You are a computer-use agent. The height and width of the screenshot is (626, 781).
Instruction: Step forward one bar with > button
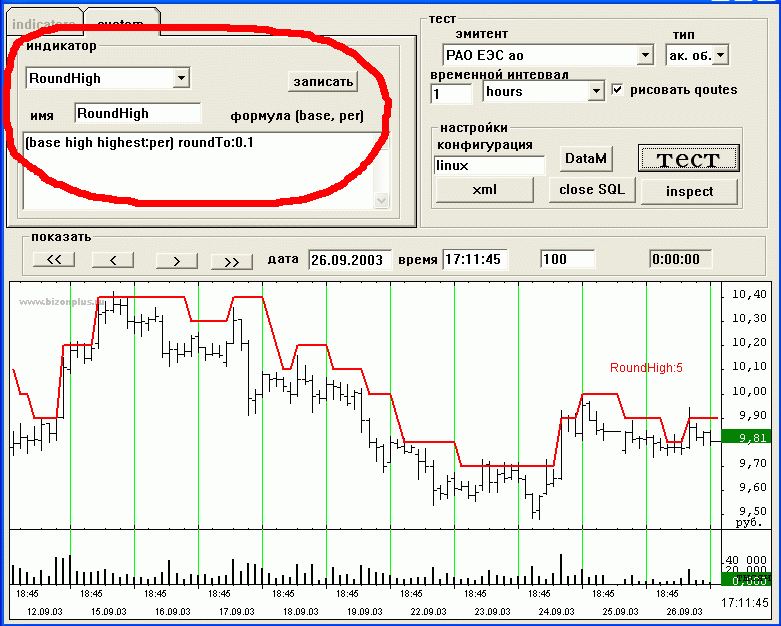pyautogui.click(x=175, y=260)
